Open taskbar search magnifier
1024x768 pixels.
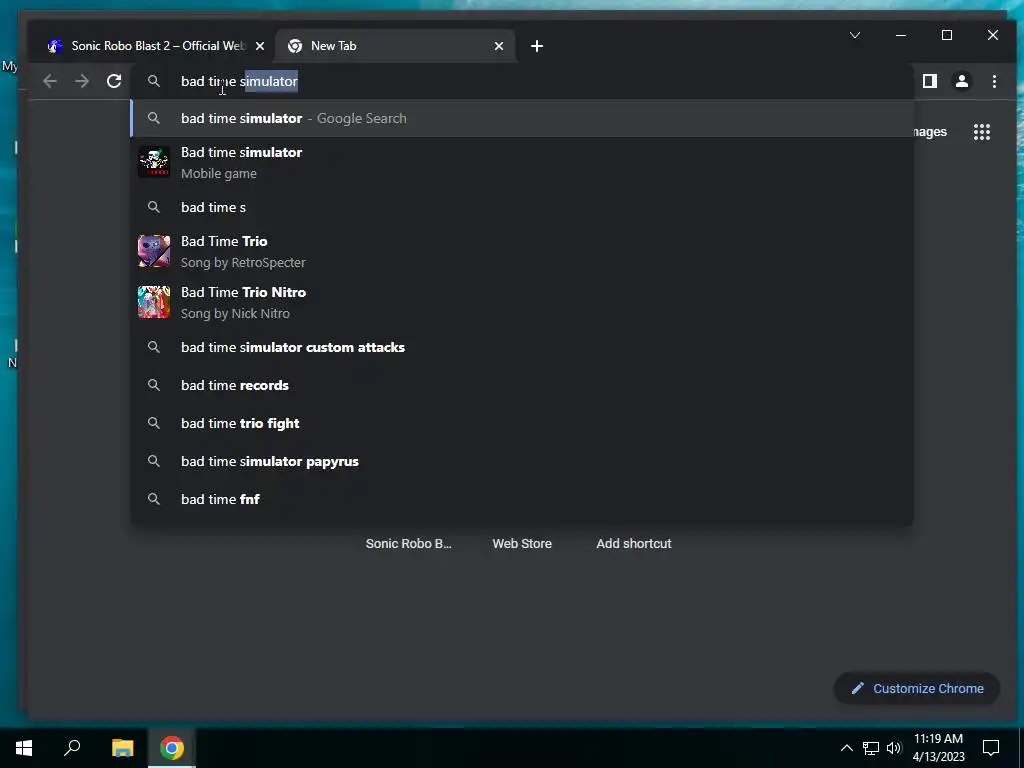tap(72, 748)
